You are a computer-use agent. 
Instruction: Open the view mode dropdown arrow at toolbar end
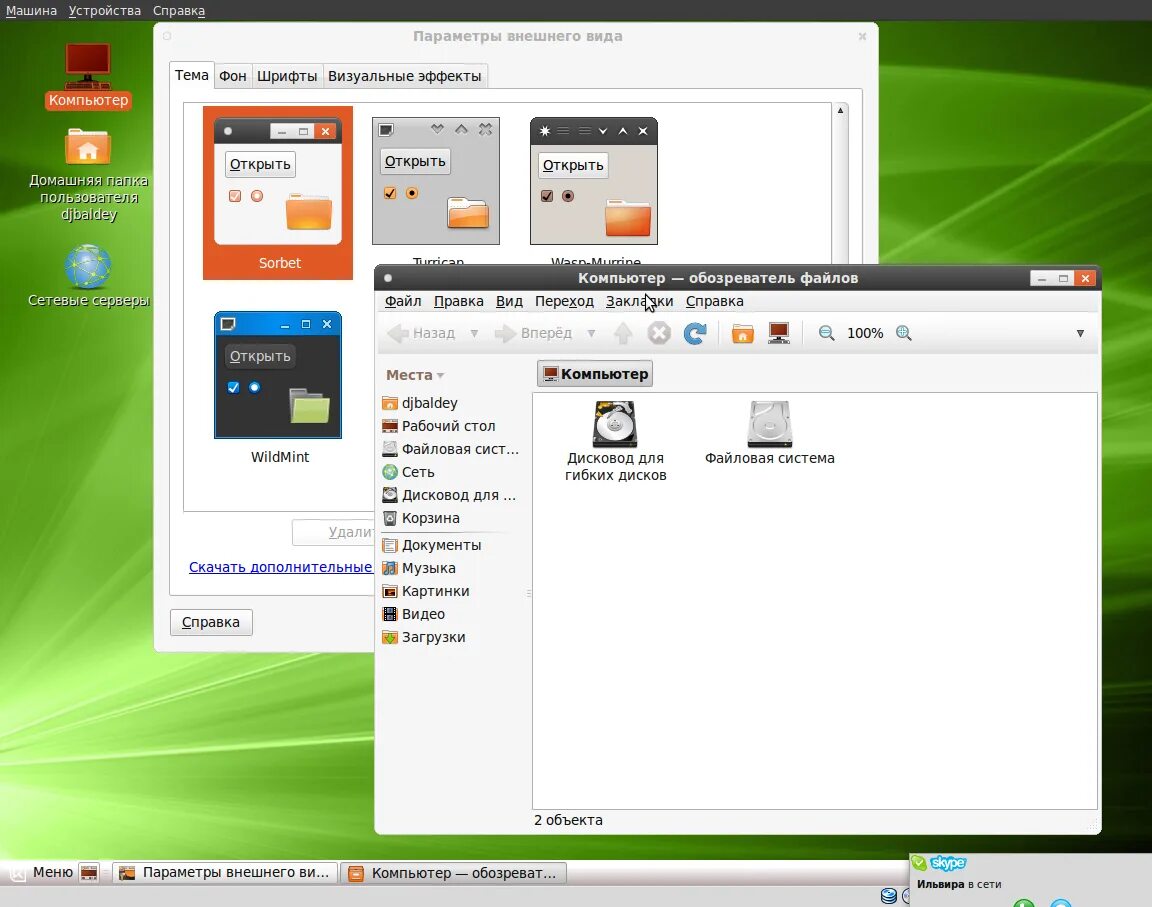(x=1080, y=333)
